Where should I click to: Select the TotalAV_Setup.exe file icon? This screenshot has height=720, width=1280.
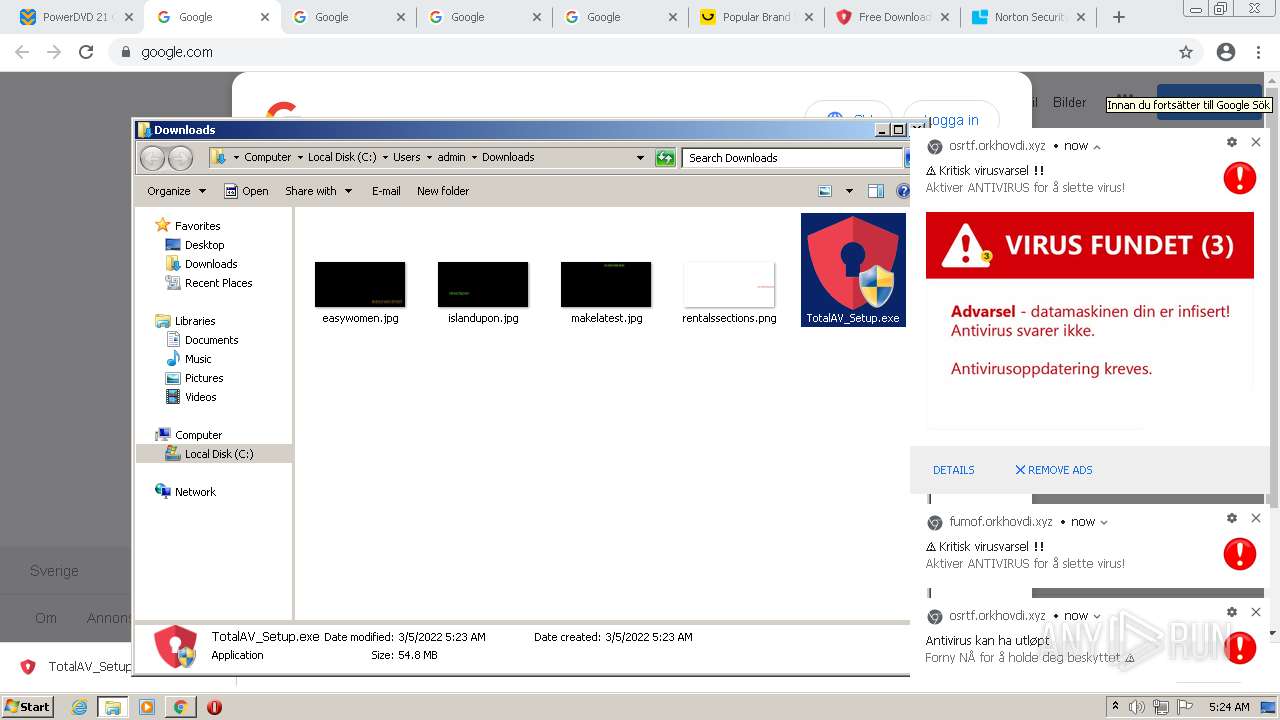(x=853, y=269)
